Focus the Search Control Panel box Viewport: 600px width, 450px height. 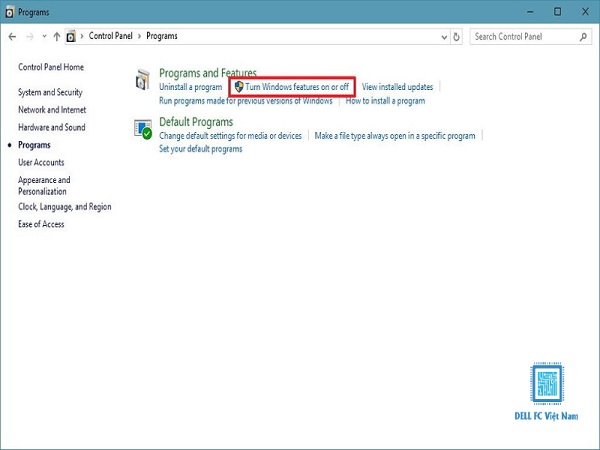pyautogui.click(x=530, y=37)
